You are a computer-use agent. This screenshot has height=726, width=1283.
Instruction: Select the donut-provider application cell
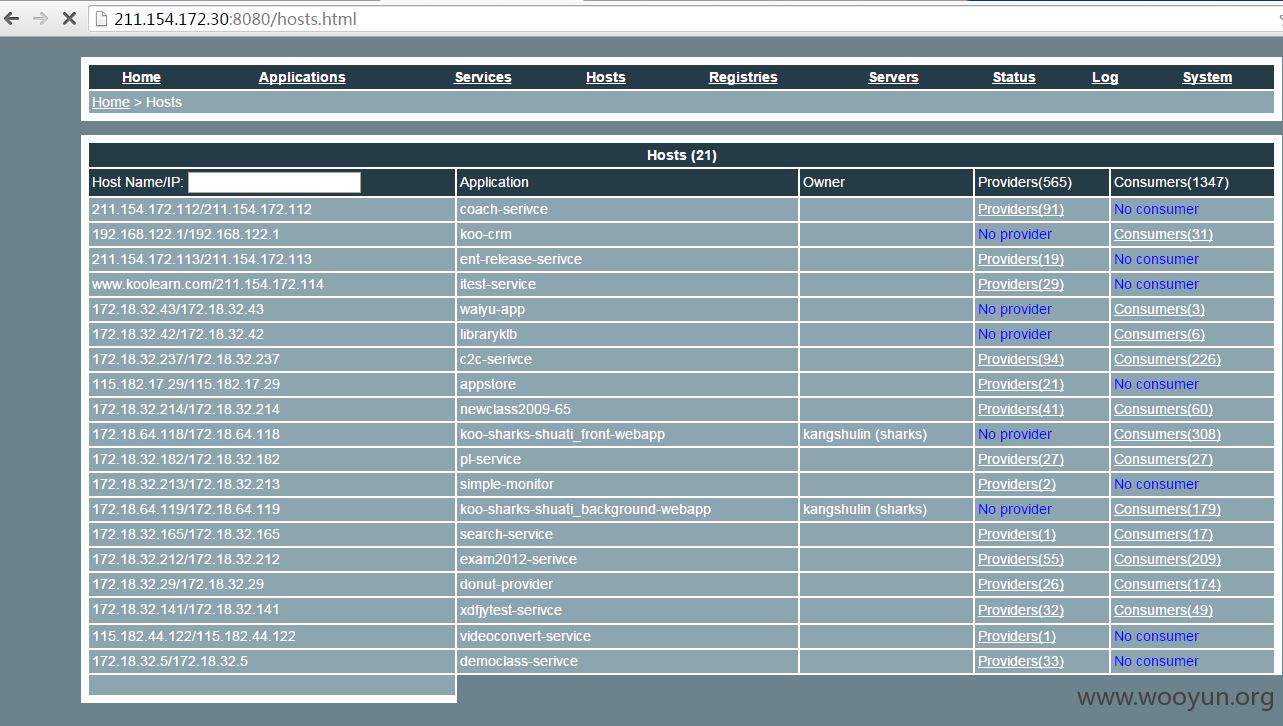(x=628, y=584)
